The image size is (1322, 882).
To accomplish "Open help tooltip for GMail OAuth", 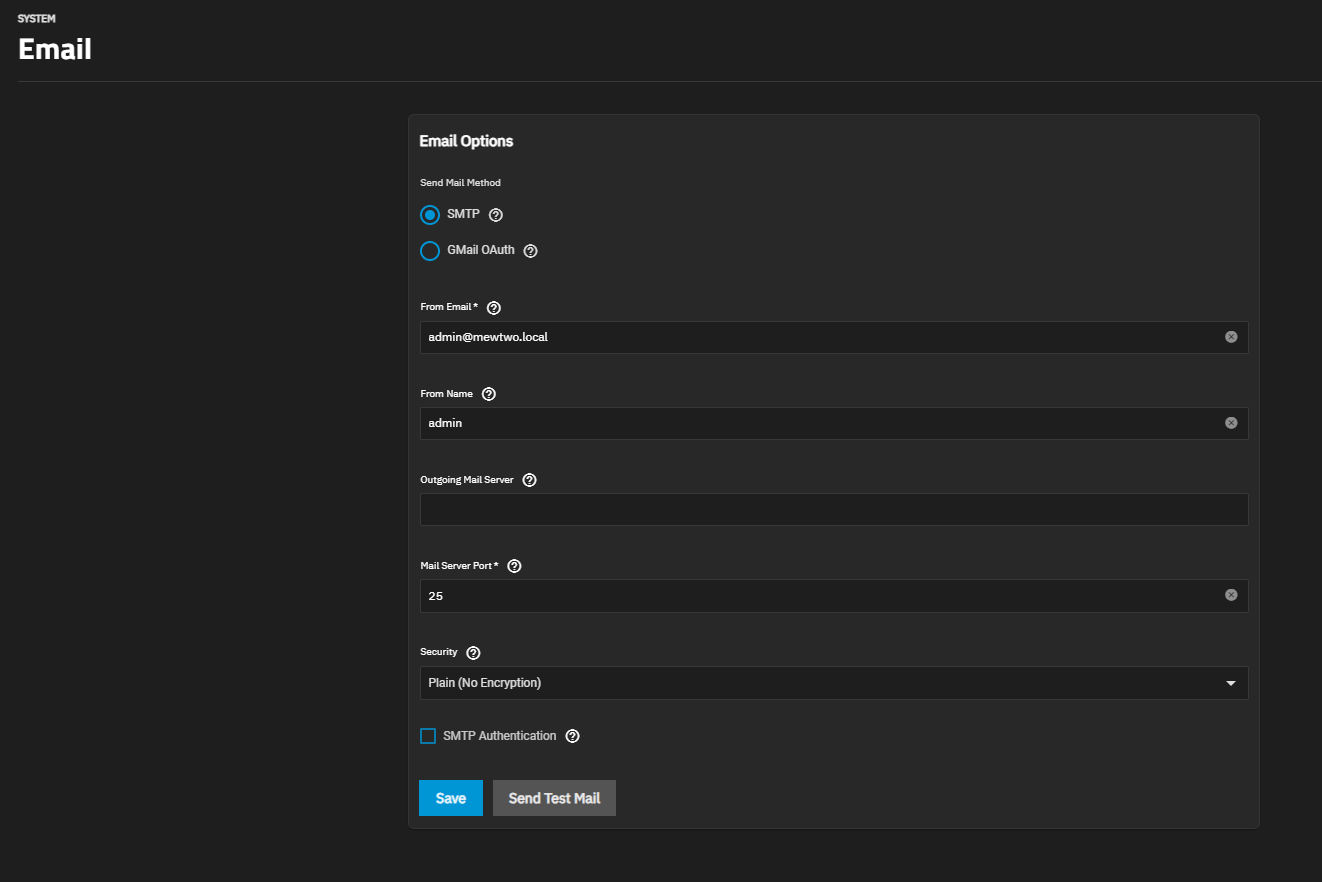I will click(x=531, y=251).
